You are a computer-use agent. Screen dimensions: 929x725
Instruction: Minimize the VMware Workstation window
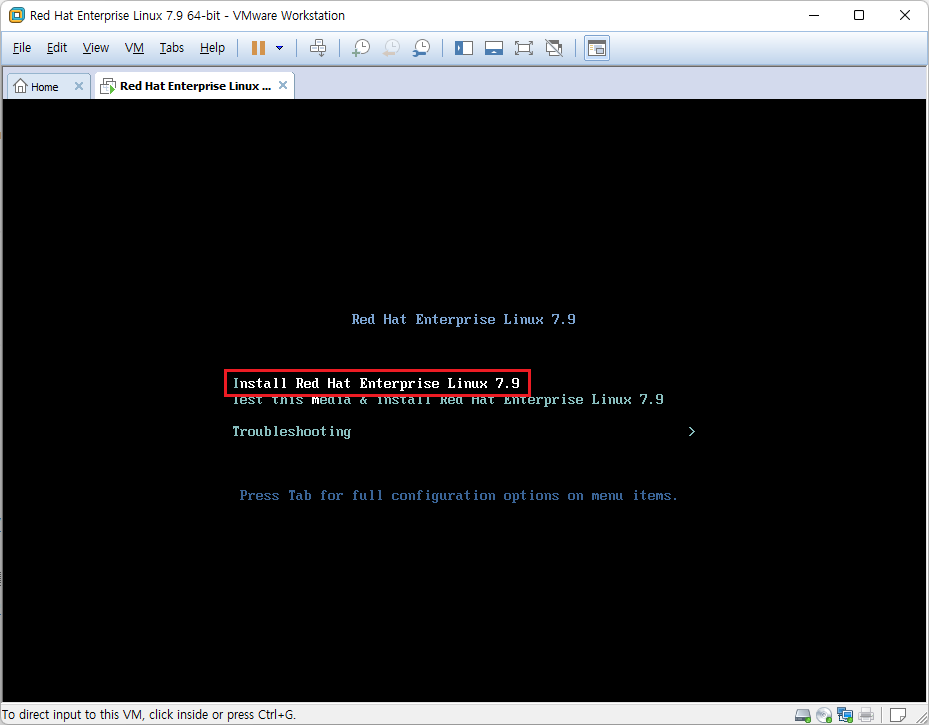[x=814, y=15]
